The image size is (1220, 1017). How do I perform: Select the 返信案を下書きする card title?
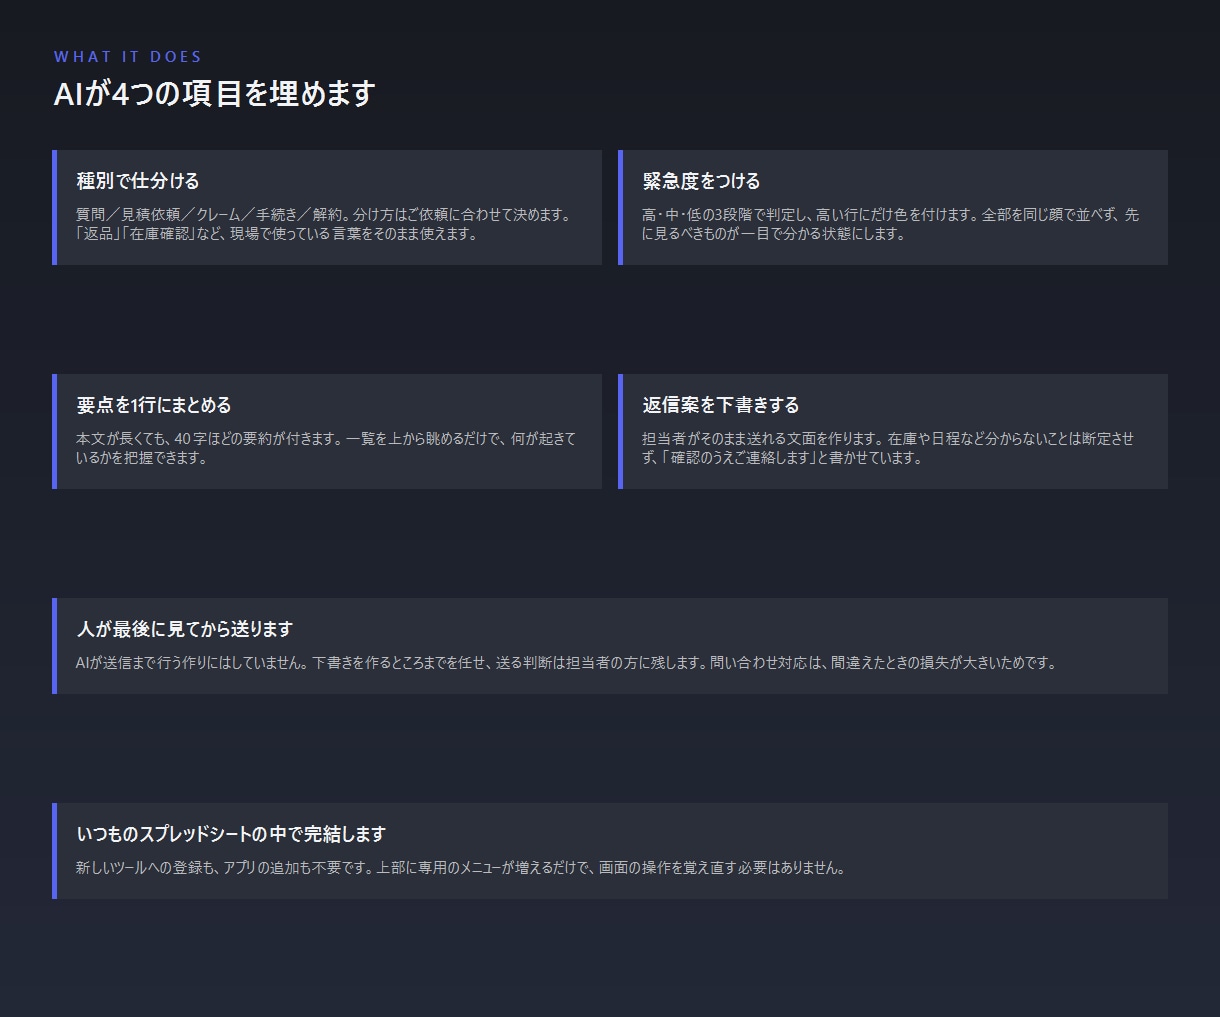721,405
